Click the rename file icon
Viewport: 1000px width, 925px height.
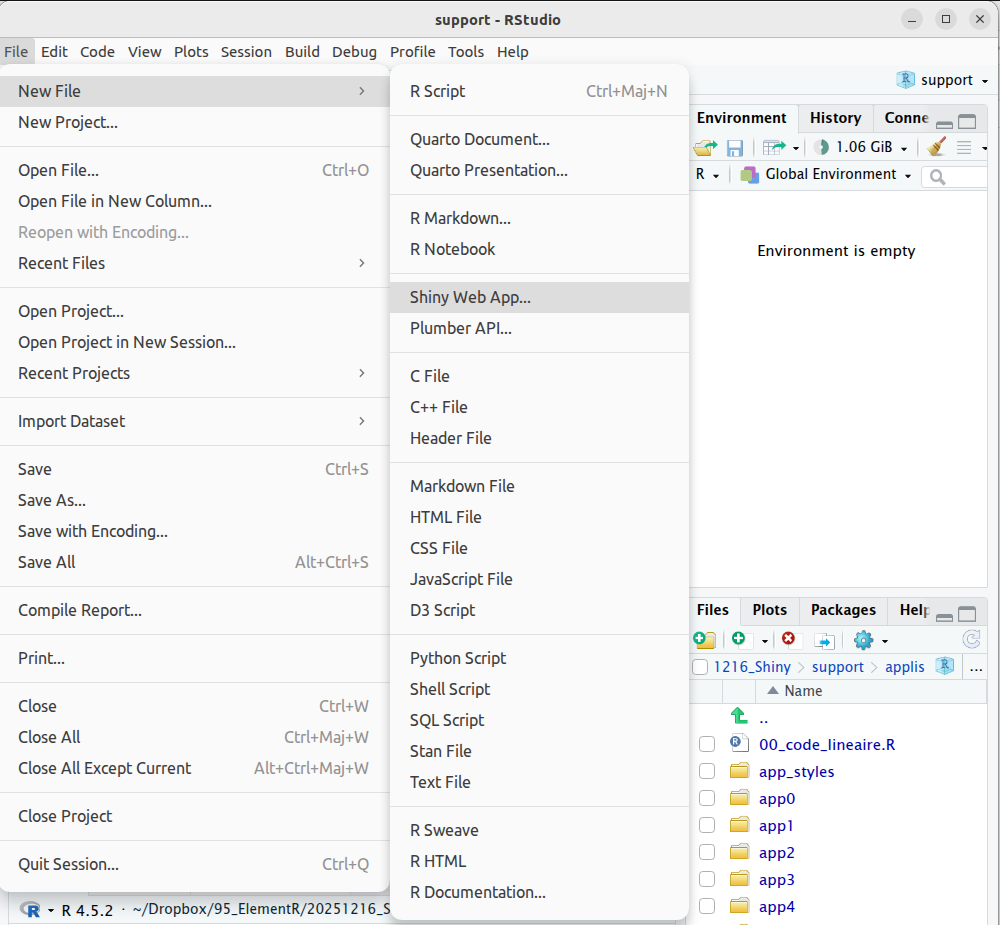click(x=824, y=640)
